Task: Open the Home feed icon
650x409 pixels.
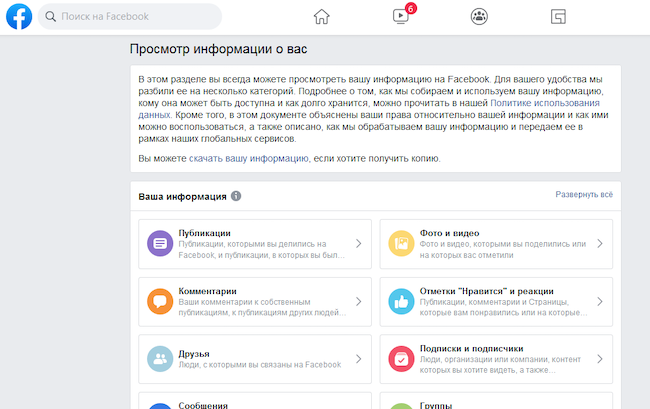Action: [321, 17]
